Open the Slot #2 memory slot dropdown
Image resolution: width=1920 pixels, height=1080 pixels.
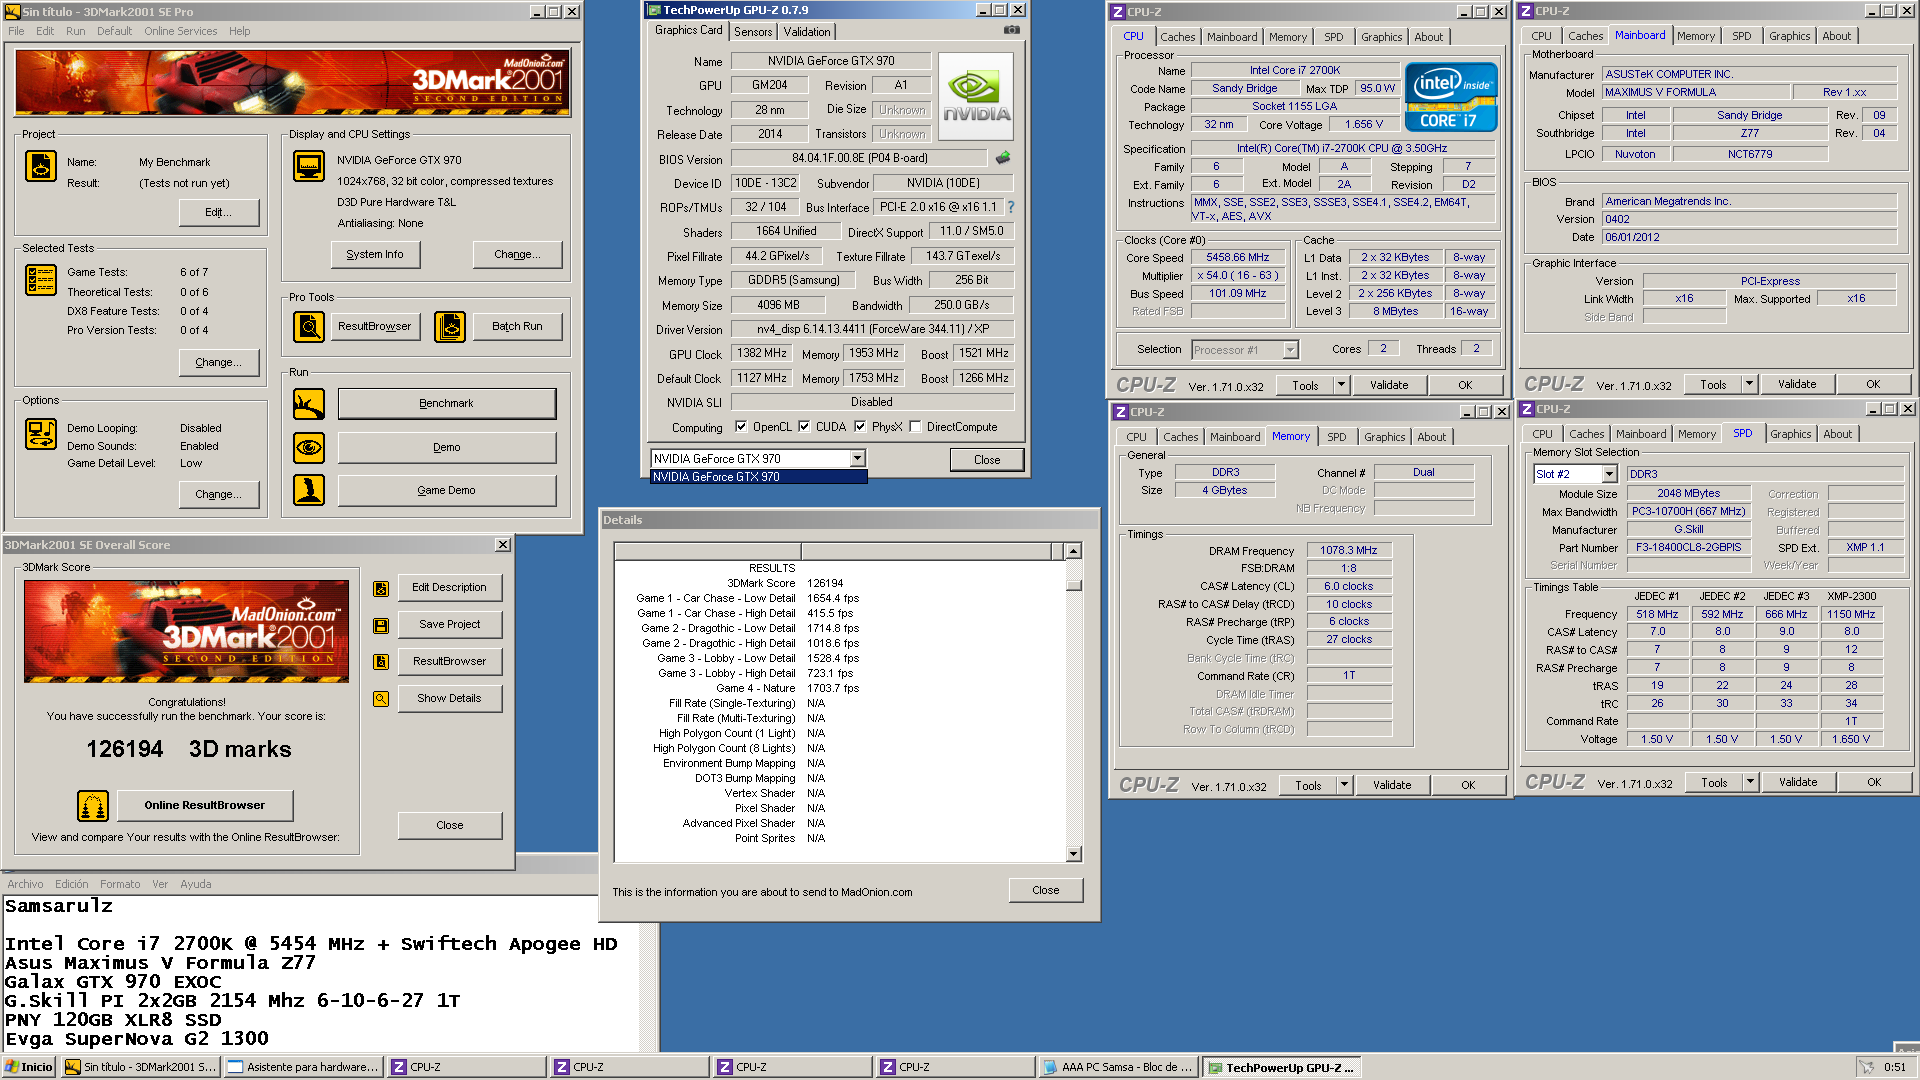1610,474
